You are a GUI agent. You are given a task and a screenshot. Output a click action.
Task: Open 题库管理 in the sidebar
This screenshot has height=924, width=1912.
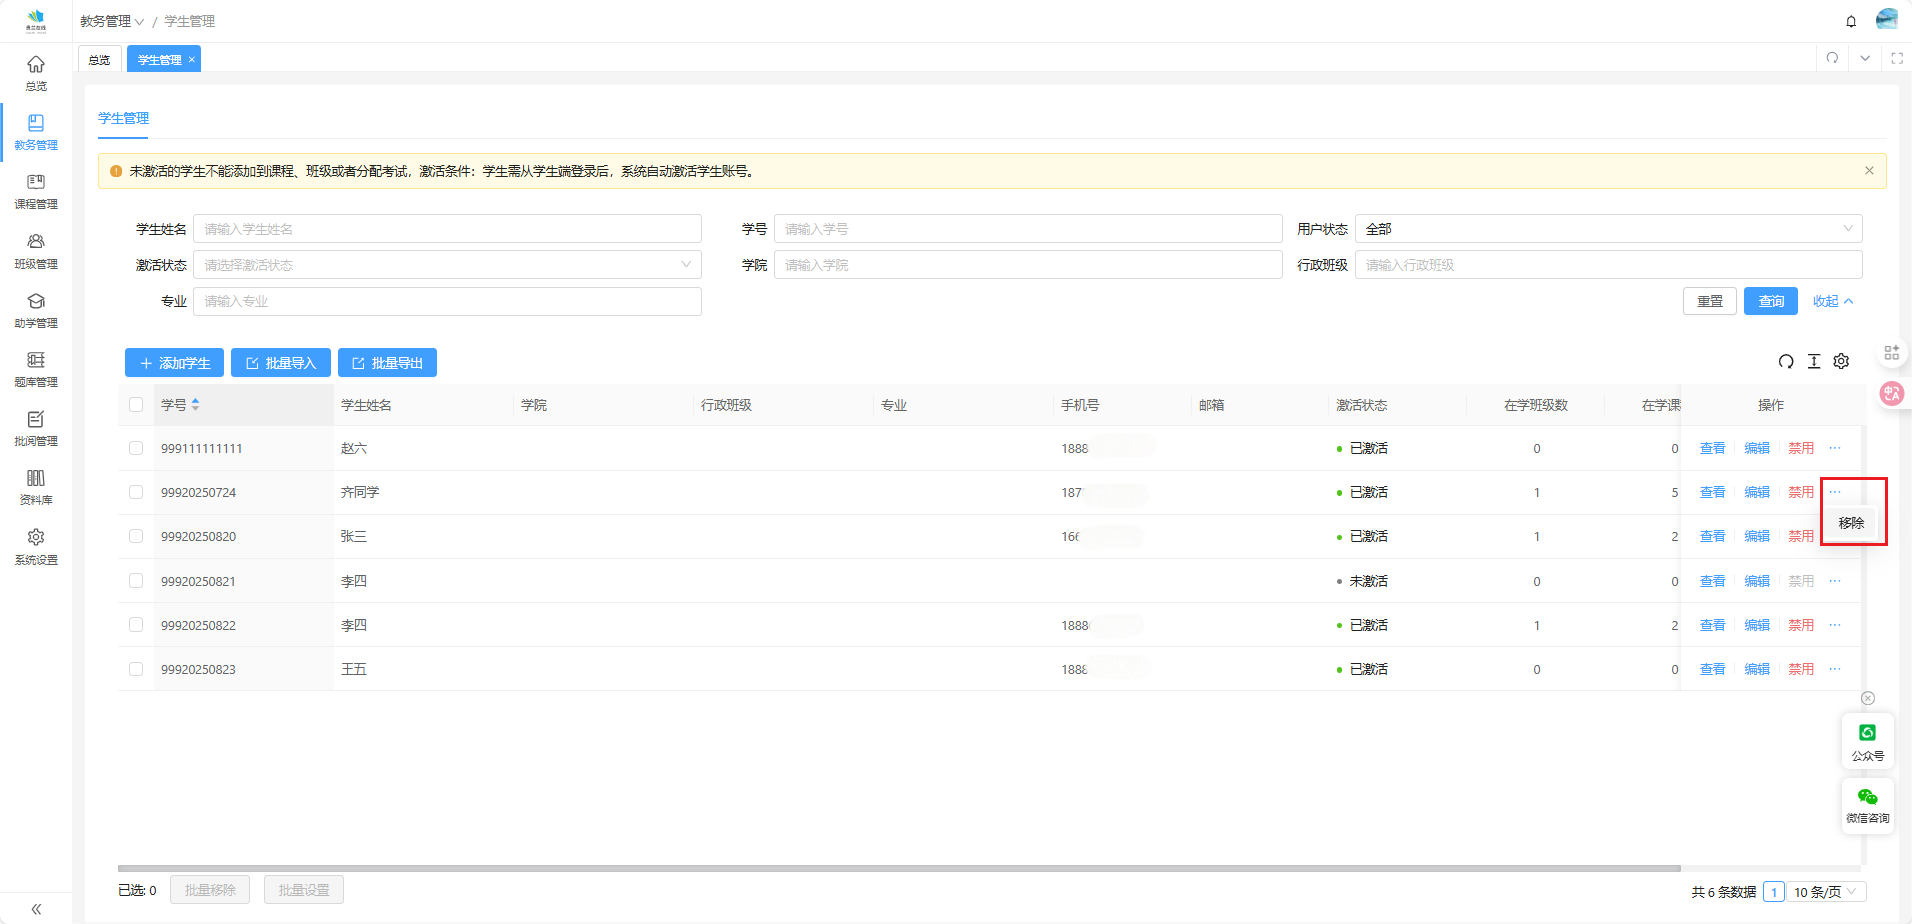pos(36,369)
